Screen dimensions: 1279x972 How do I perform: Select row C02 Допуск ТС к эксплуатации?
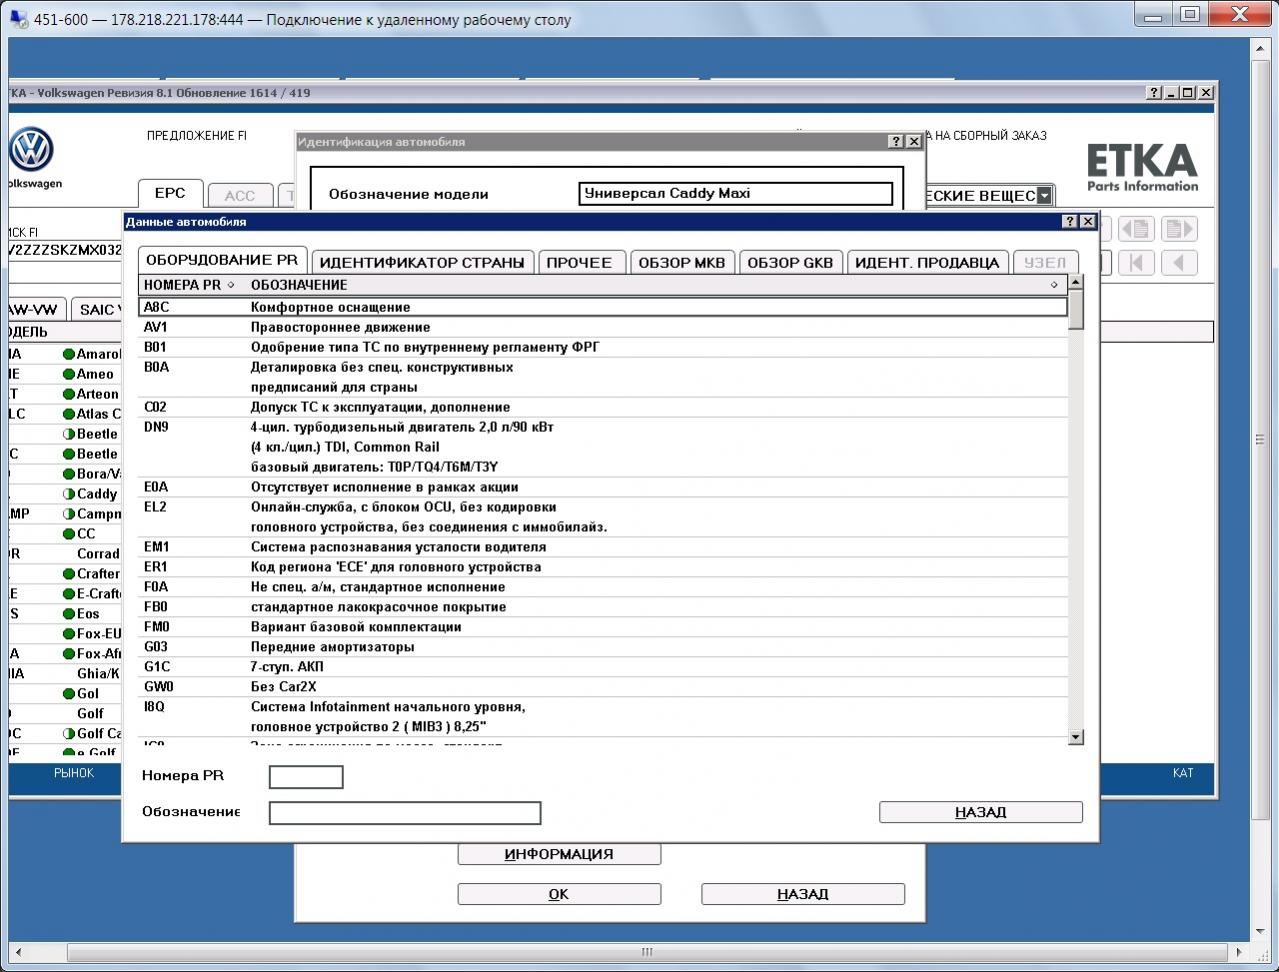[x=604, y=407]
